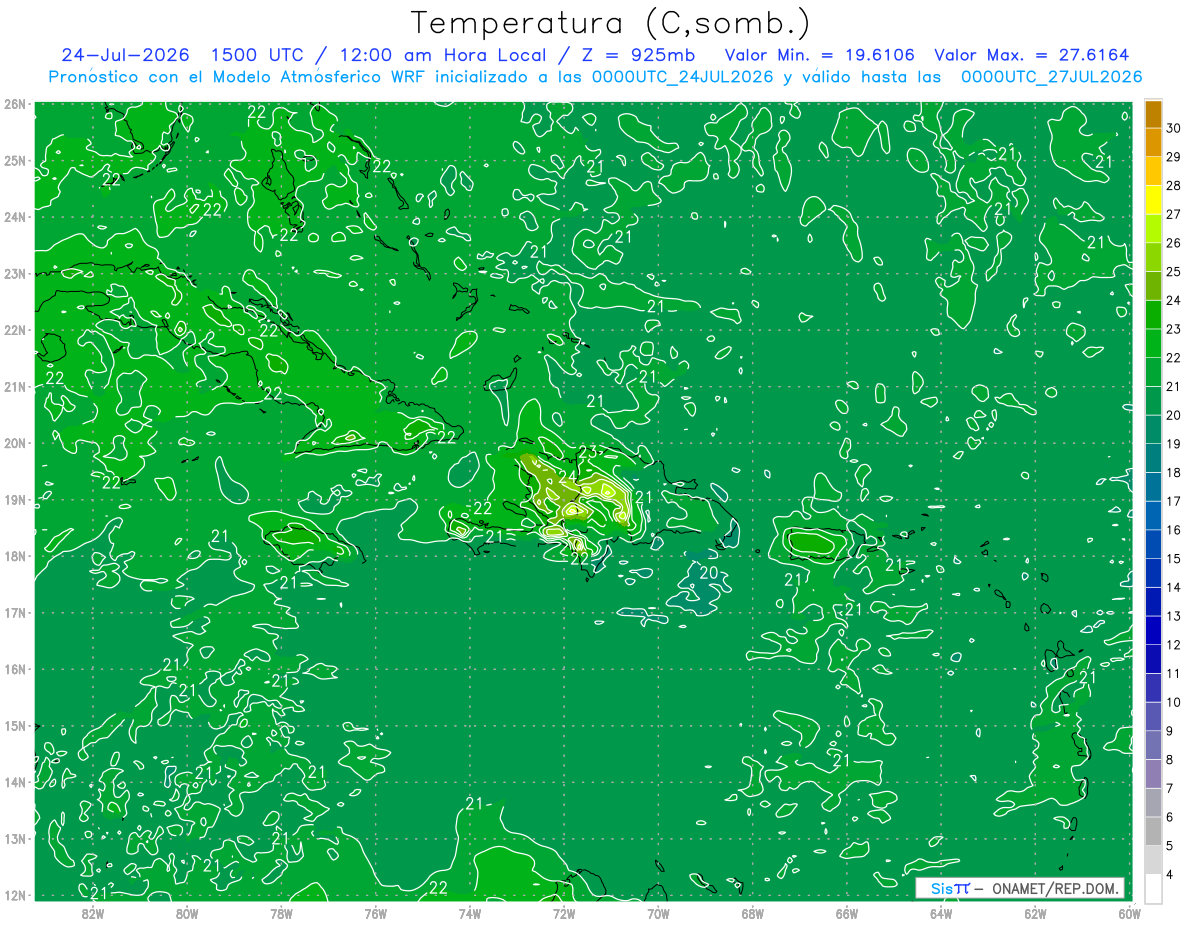Click the "17N" latitude label
Image resolution: width=1200 pixels, height=927 pixels.
point(14,612)
